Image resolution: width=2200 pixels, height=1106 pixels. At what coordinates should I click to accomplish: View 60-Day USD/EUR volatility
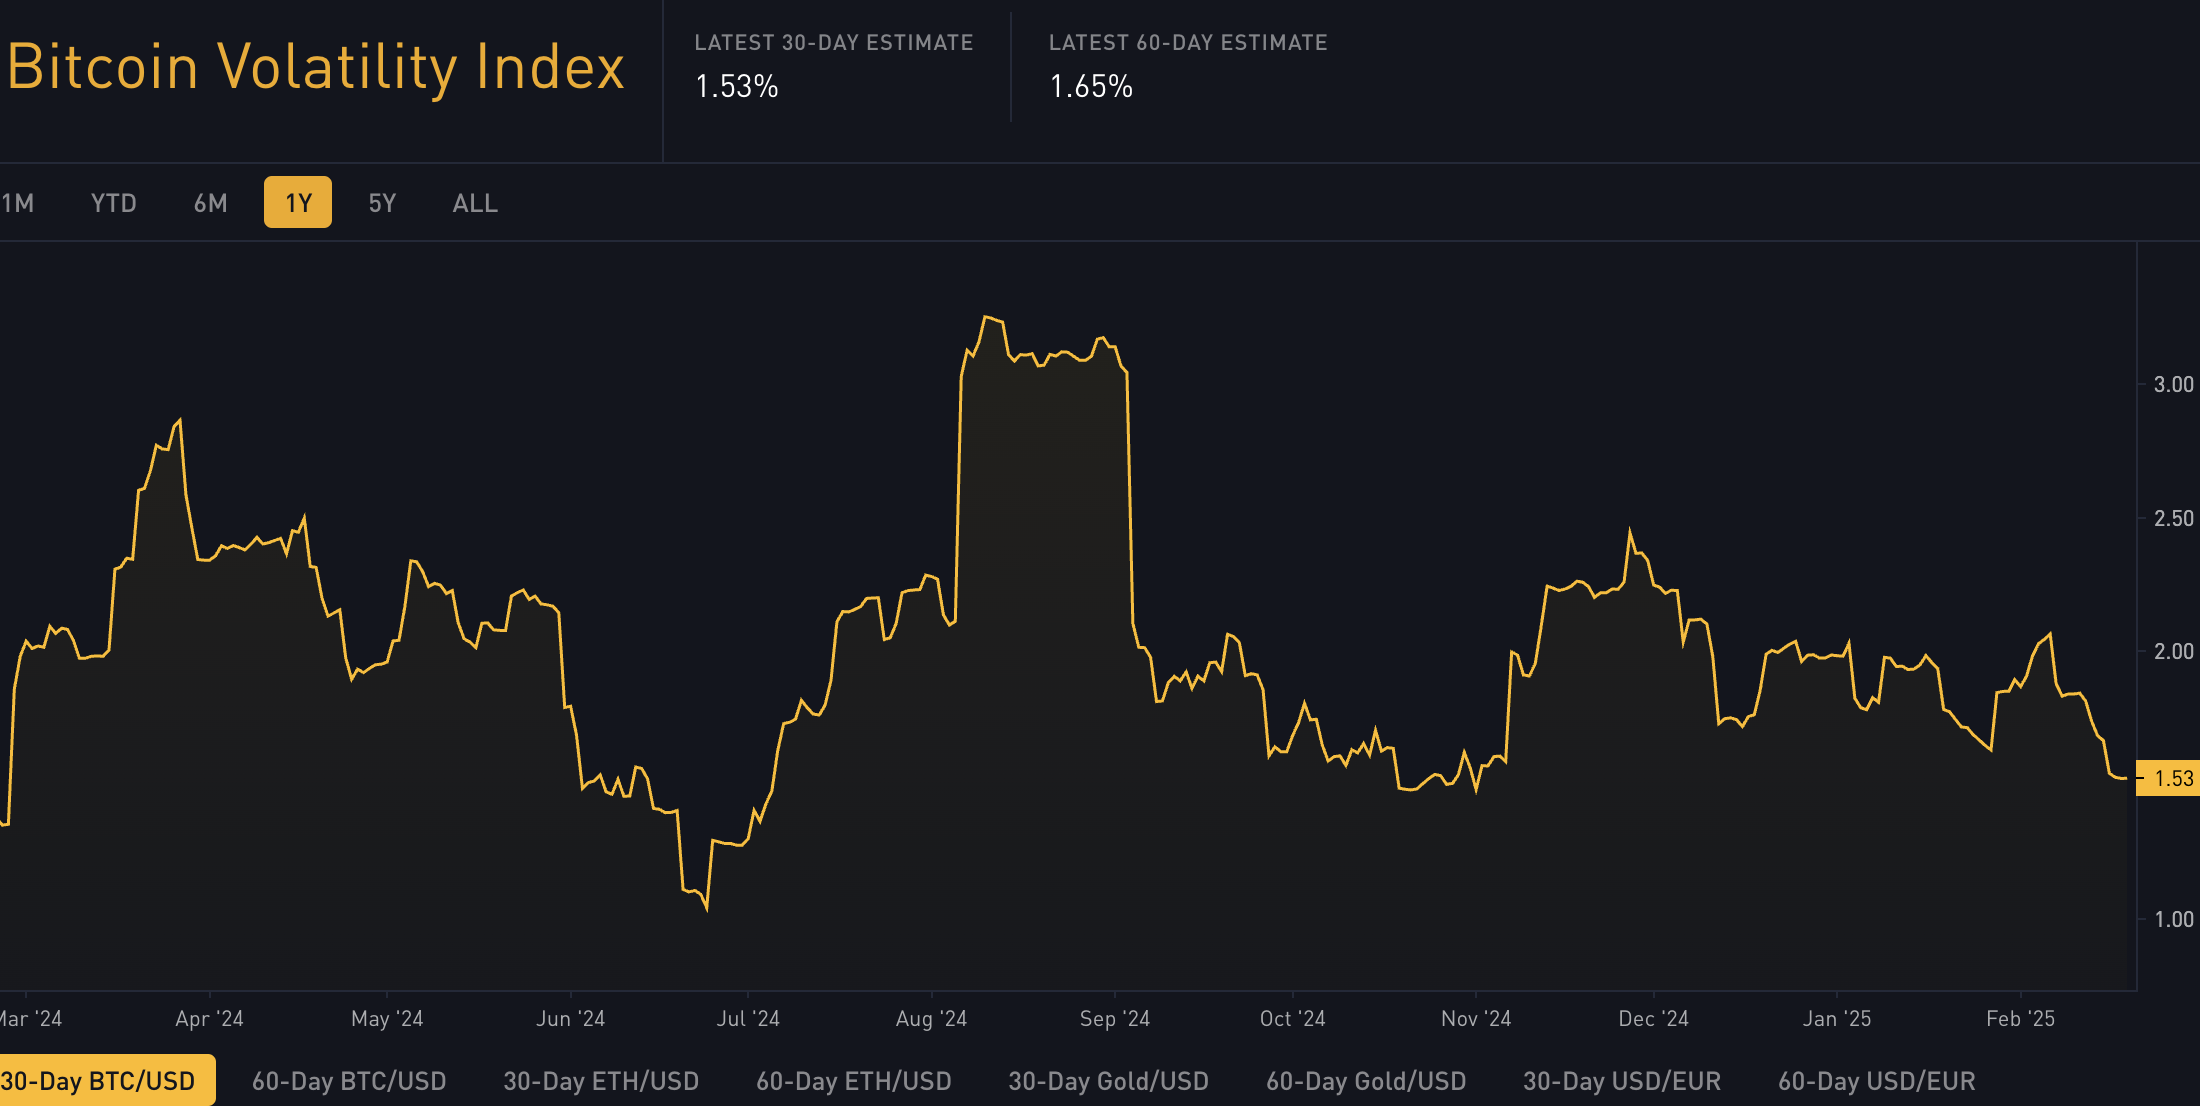coord(1877,1081)
